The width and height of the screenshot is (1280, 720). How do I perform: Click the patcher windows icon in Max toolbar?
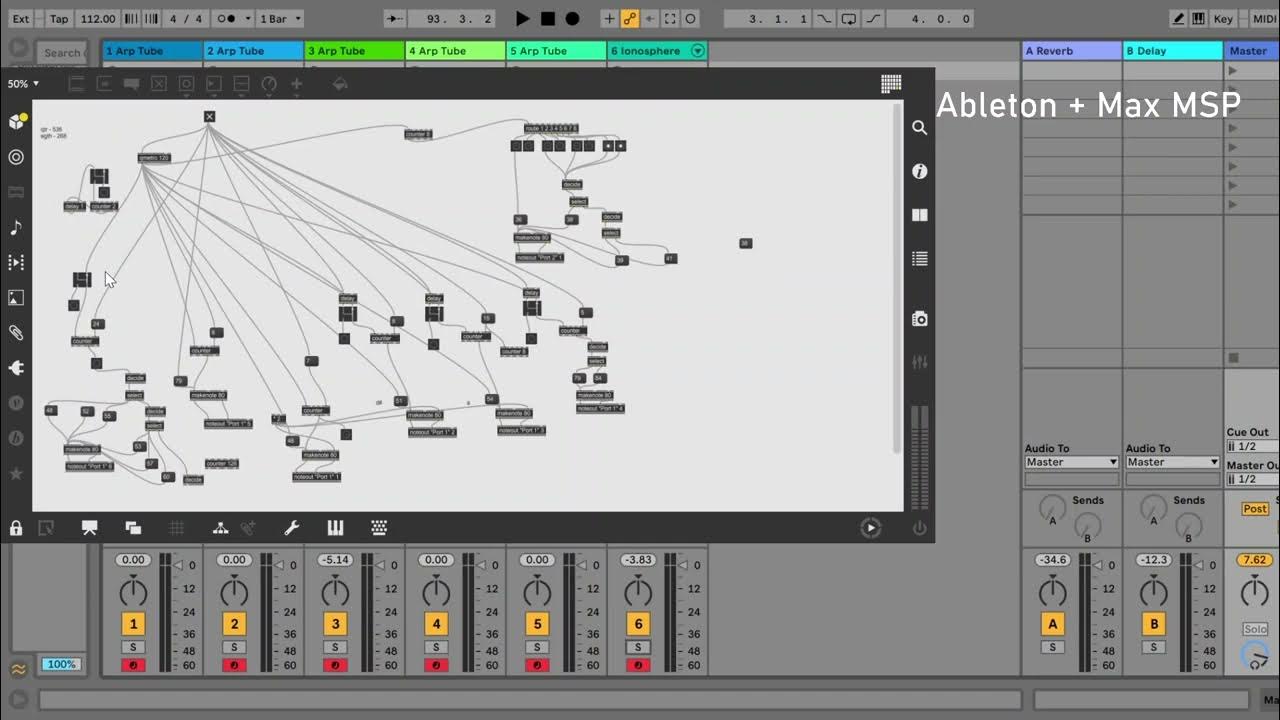click(133, 528)
